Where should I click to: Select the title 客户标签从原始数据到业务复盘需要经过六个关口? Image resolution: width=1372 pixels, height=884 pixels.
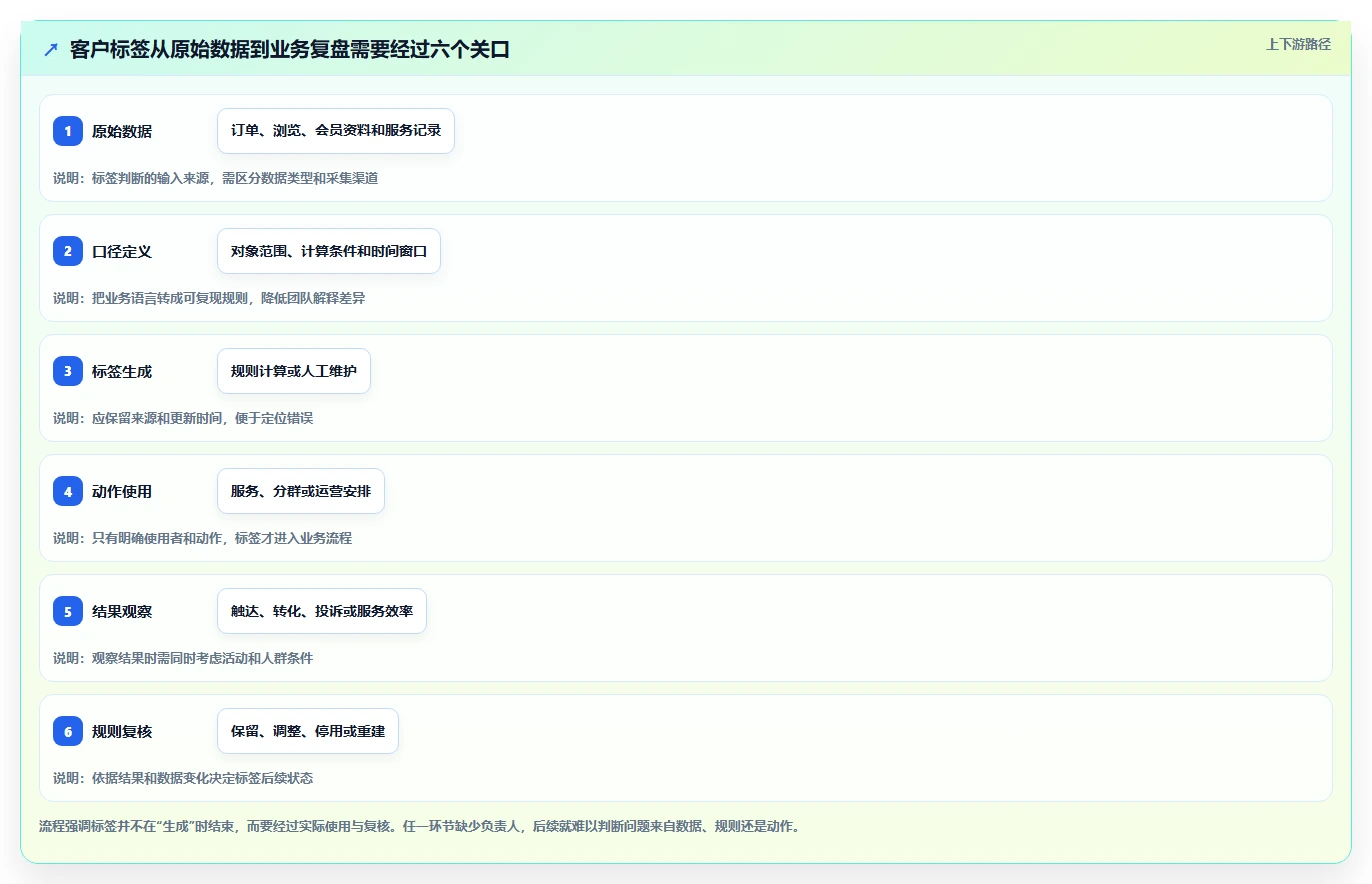pyautogui.click(x=290, y=50)
